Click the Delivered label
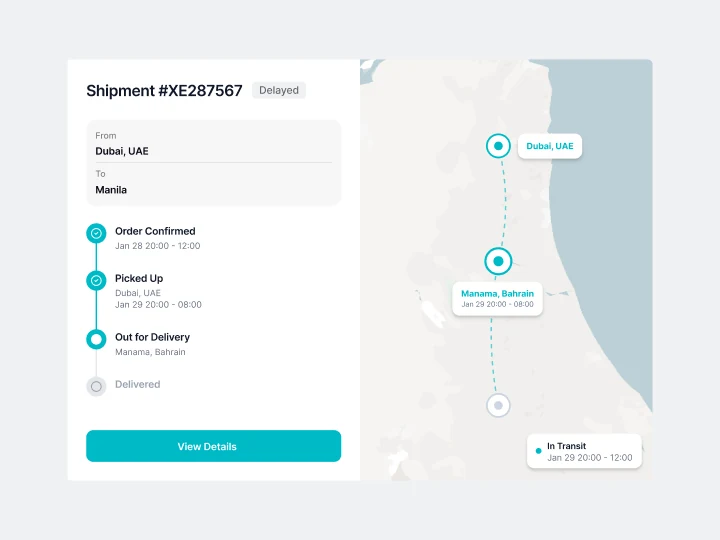Image resolution: width=720 pixels, height=540 pixels. (x=138, y=384)
